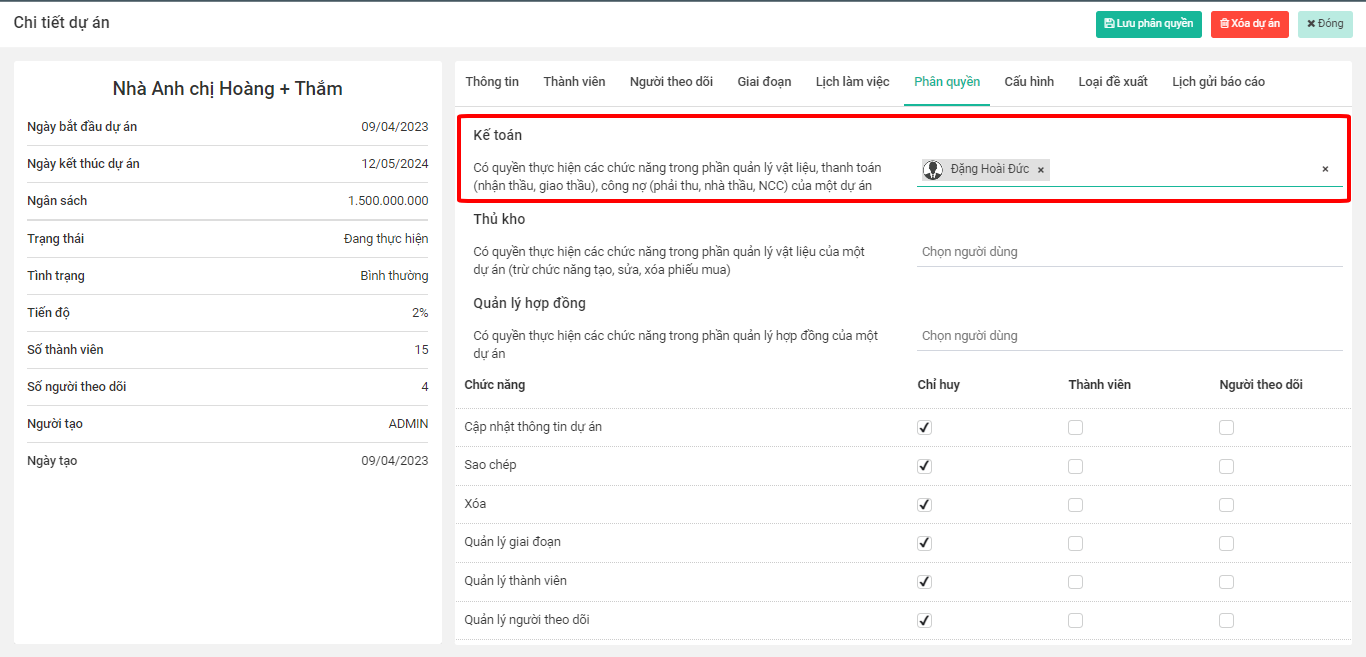Clear all users in Kế toán field
This screenshot has height=657, width=1366.
coord(1325,170)
